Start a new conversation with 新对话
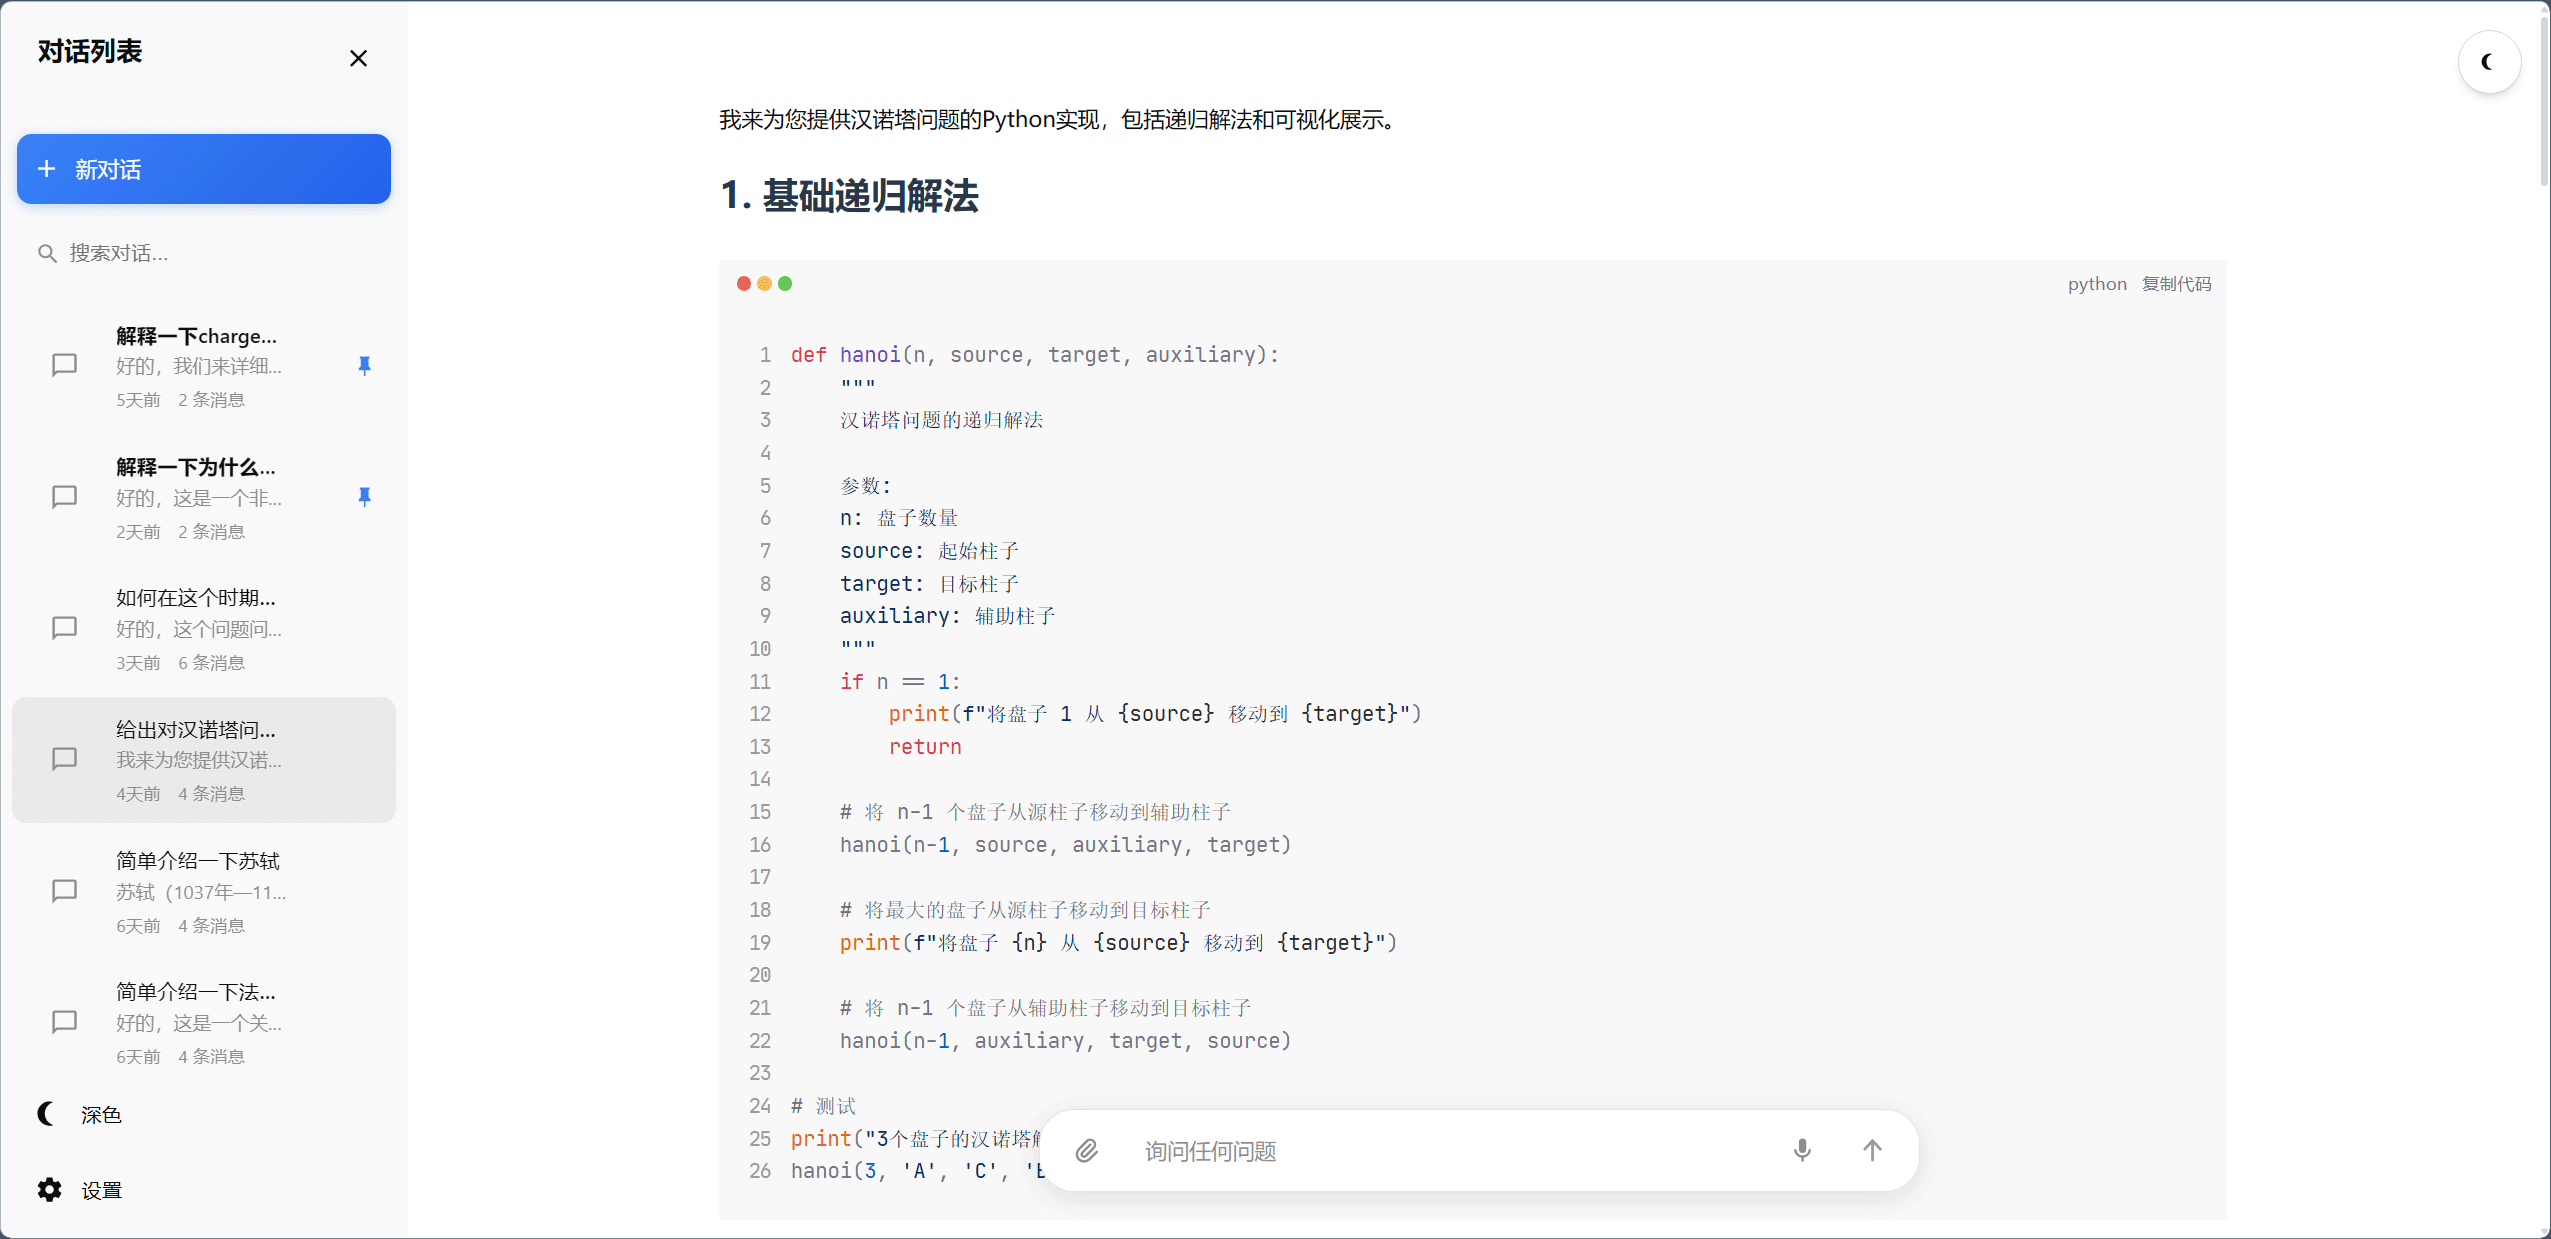Screen dimensions: 2551x1239 (x=204, y=169)
